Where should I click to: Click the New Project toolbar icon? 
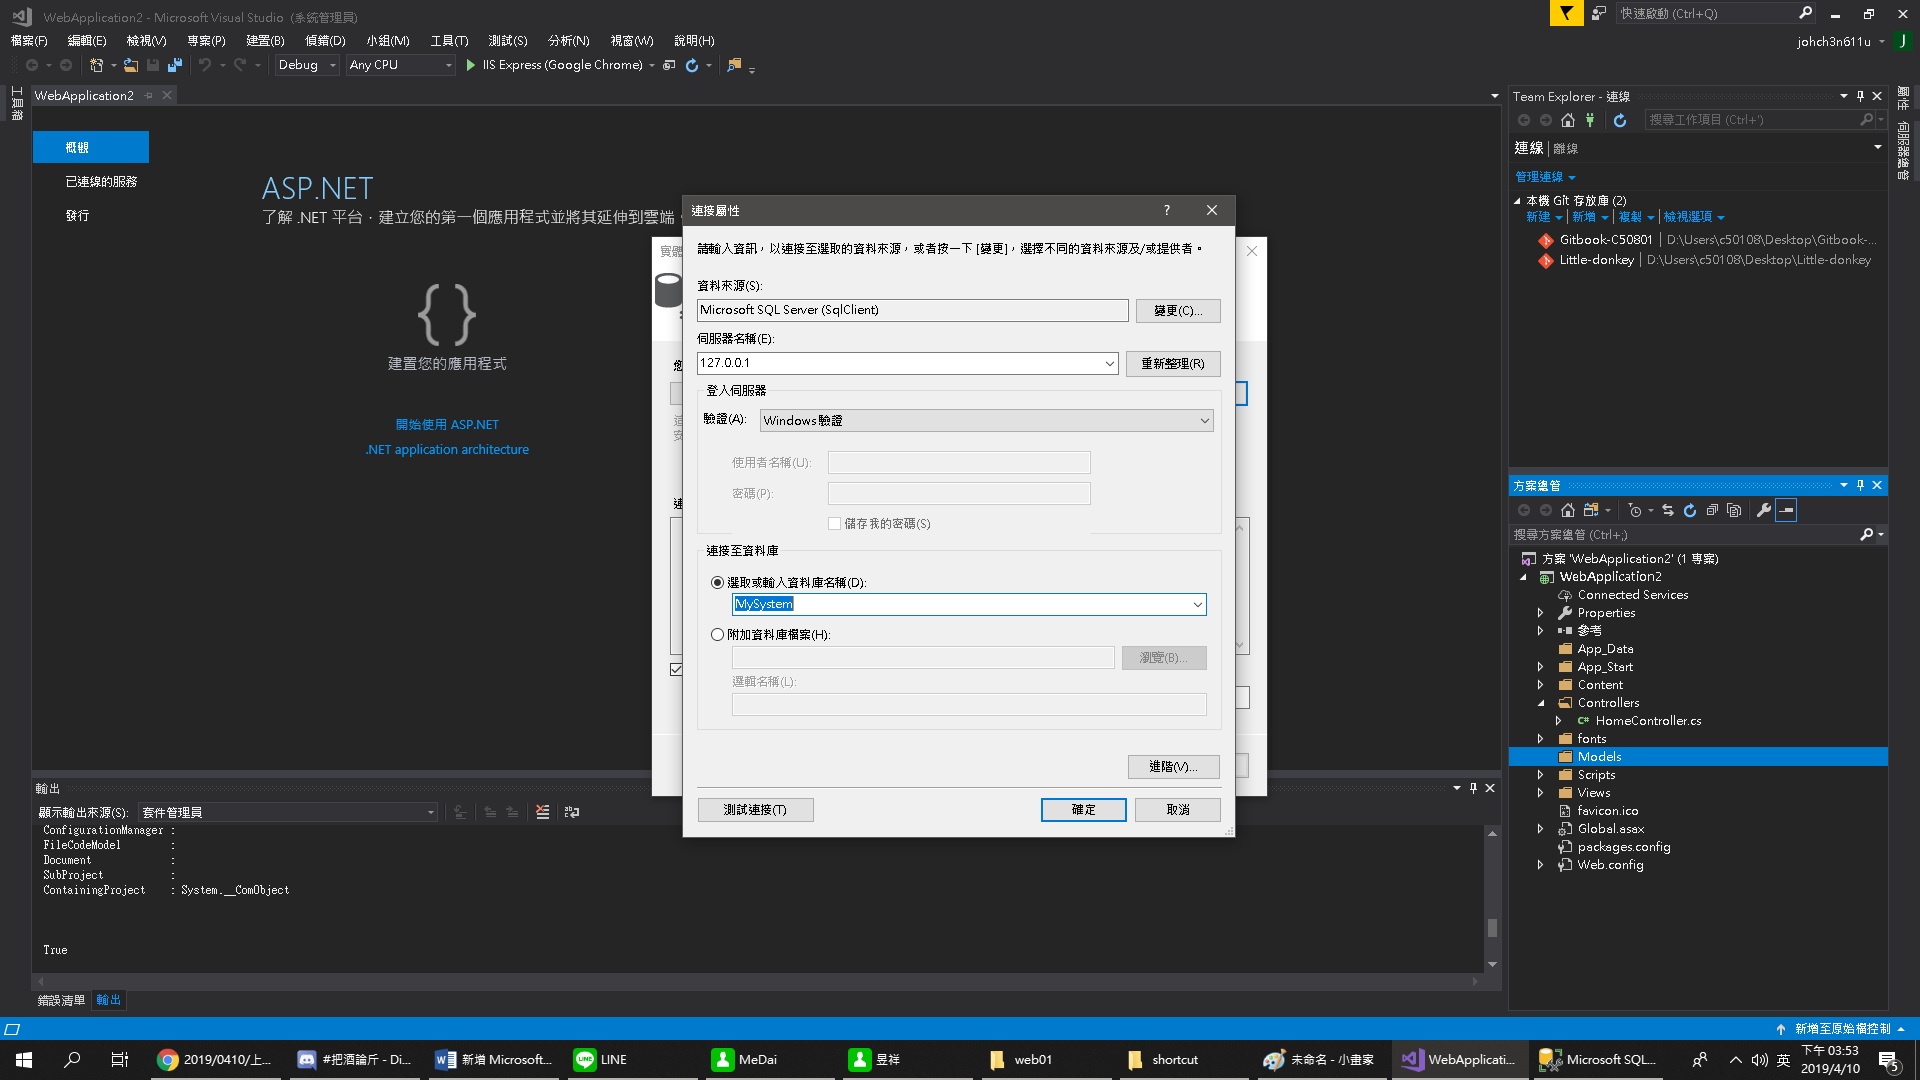[x=96, y=65]
